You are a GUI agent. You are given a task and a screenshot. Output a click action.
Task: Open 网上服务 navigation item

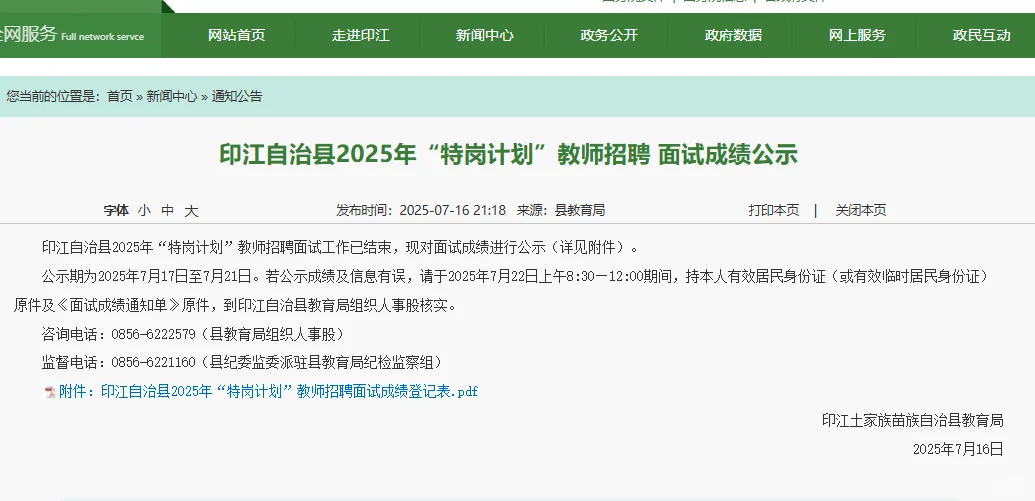tap(857, 36)
